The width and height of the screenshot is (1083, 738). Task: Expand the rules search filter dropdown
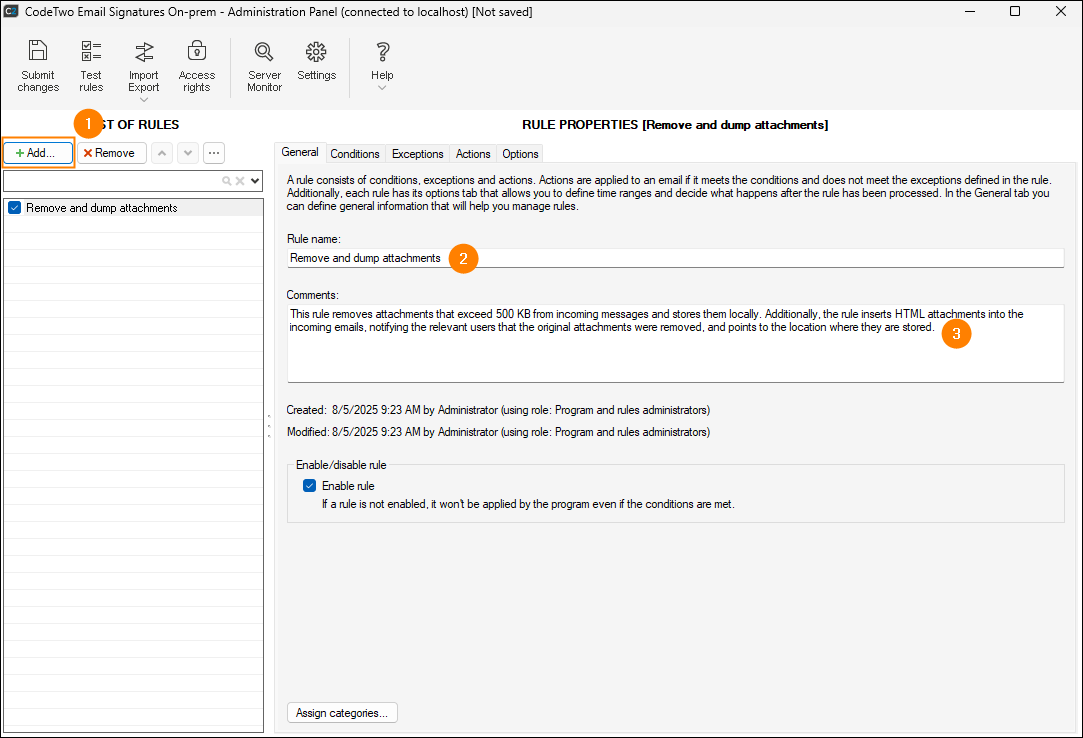[255, 181]
